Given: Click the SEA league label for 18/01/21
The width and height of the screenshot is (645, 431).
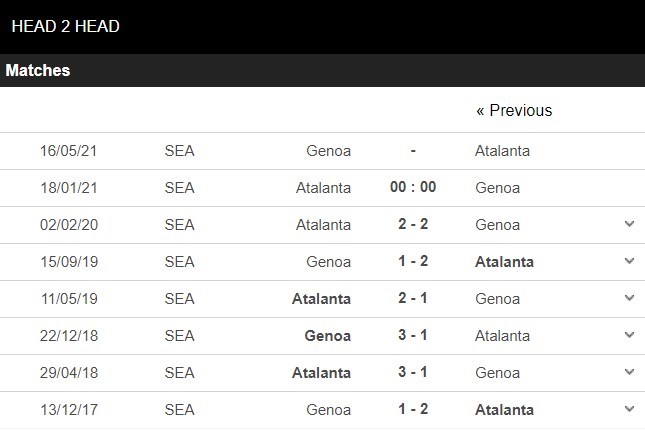Looking at the screenshot, I should (x=179, y=188).
